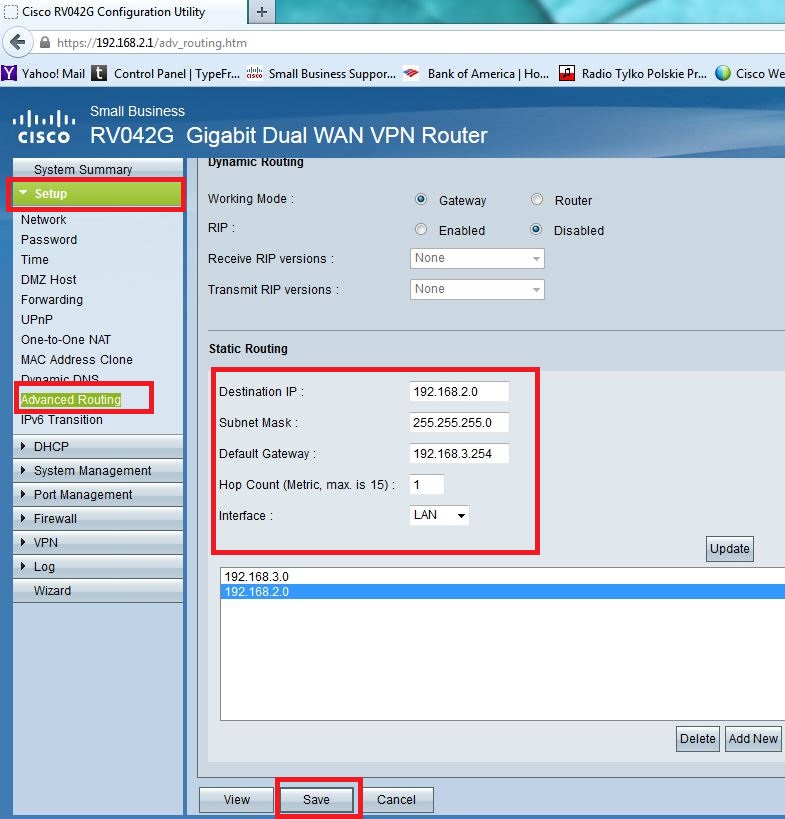Go to Advanced Routing page

(x=71, y=400)
